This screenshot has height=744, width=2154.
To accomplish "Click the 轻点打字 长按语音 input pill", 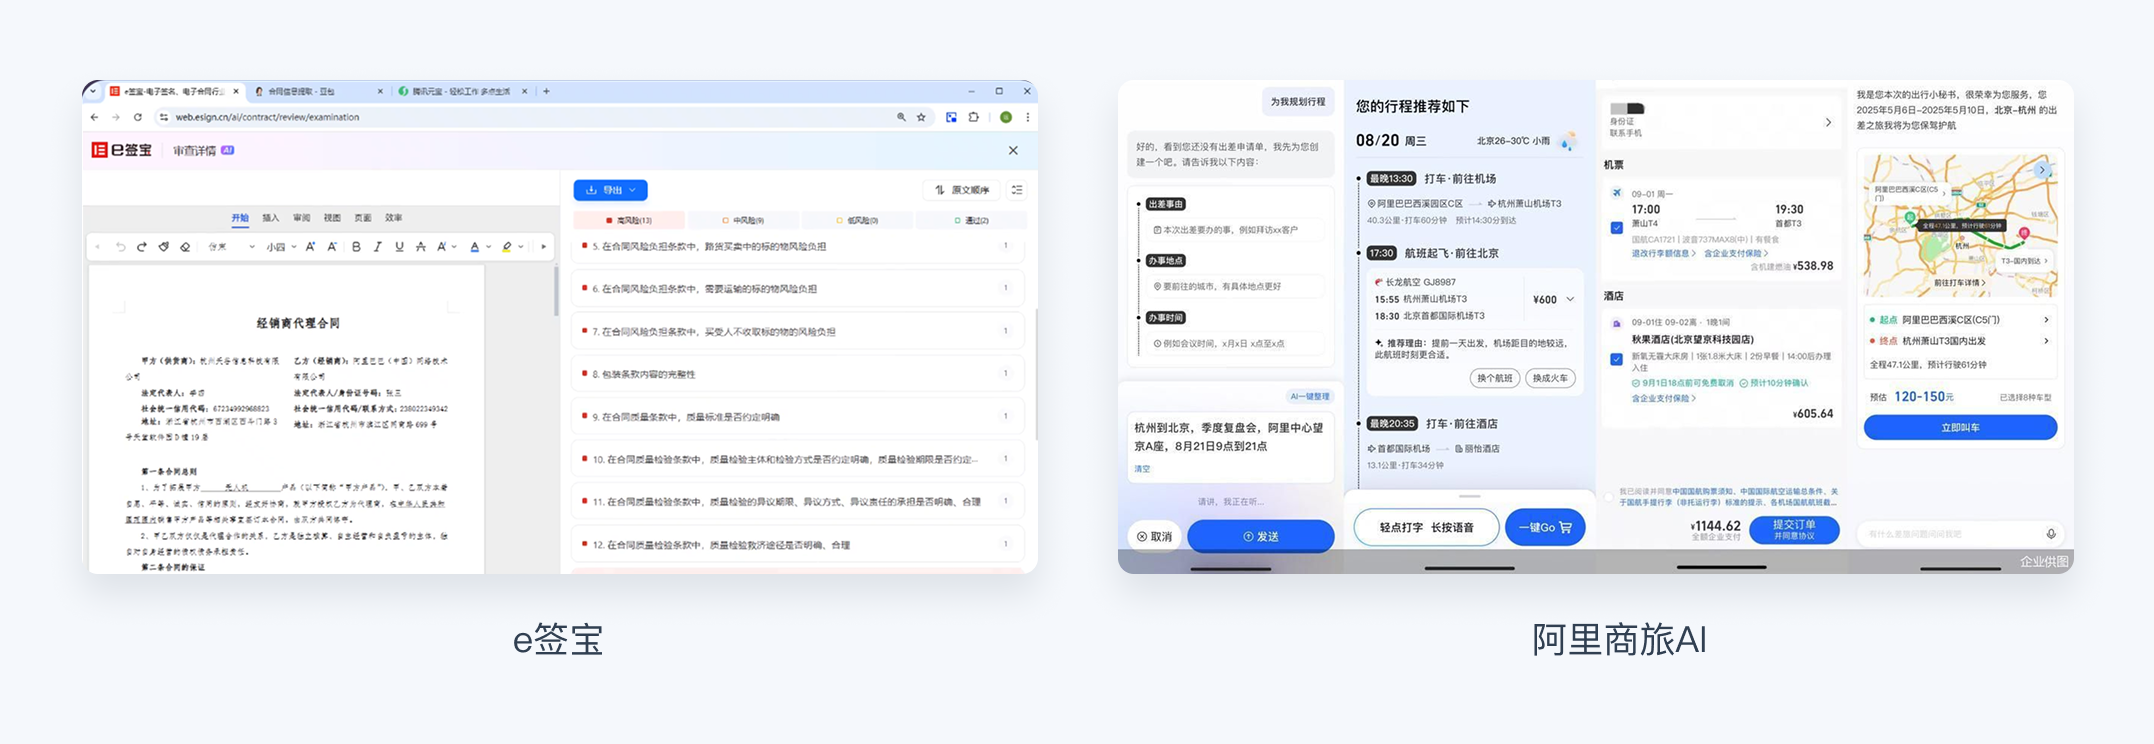I will [x=1426, y=527].
